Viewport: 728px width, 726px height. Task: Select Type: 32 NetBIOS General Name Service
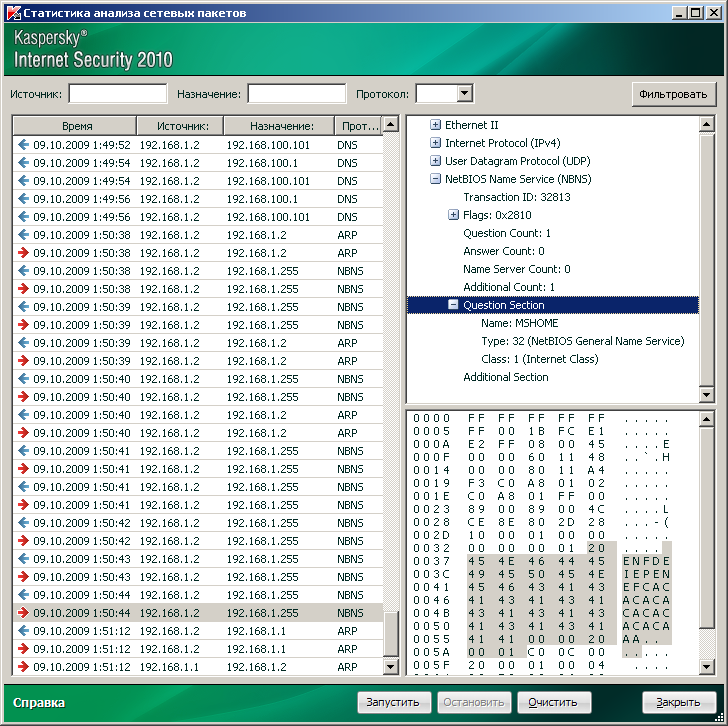[583, 341]
